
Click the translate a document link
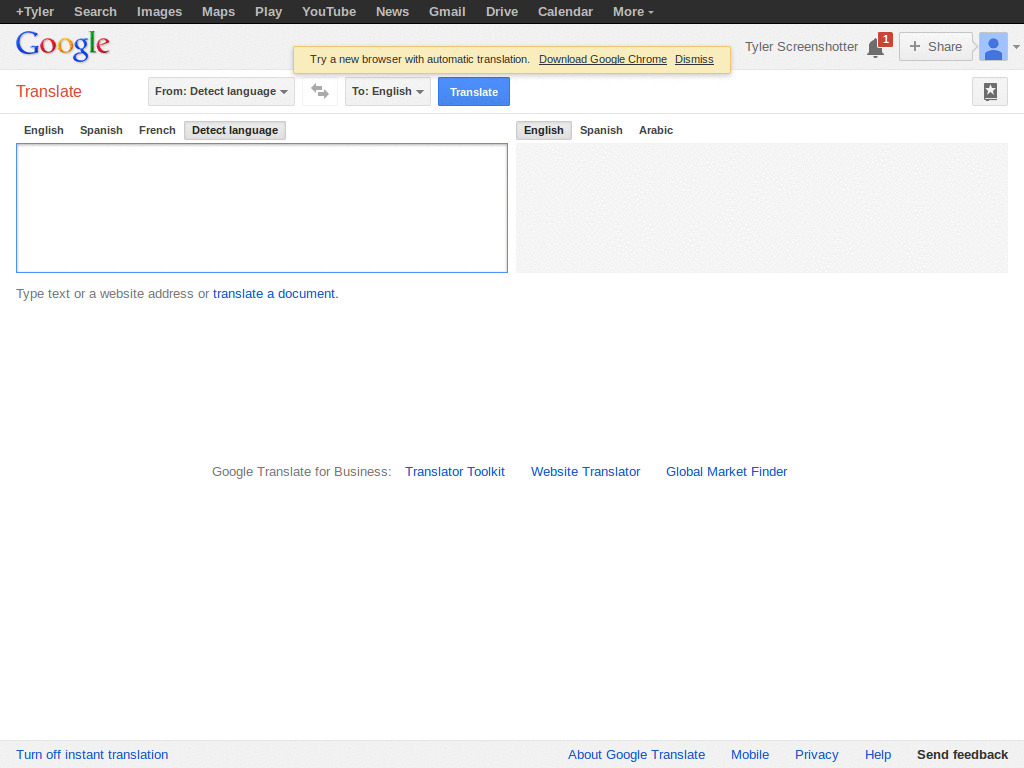pyautogui.click(x=274, y=294)
